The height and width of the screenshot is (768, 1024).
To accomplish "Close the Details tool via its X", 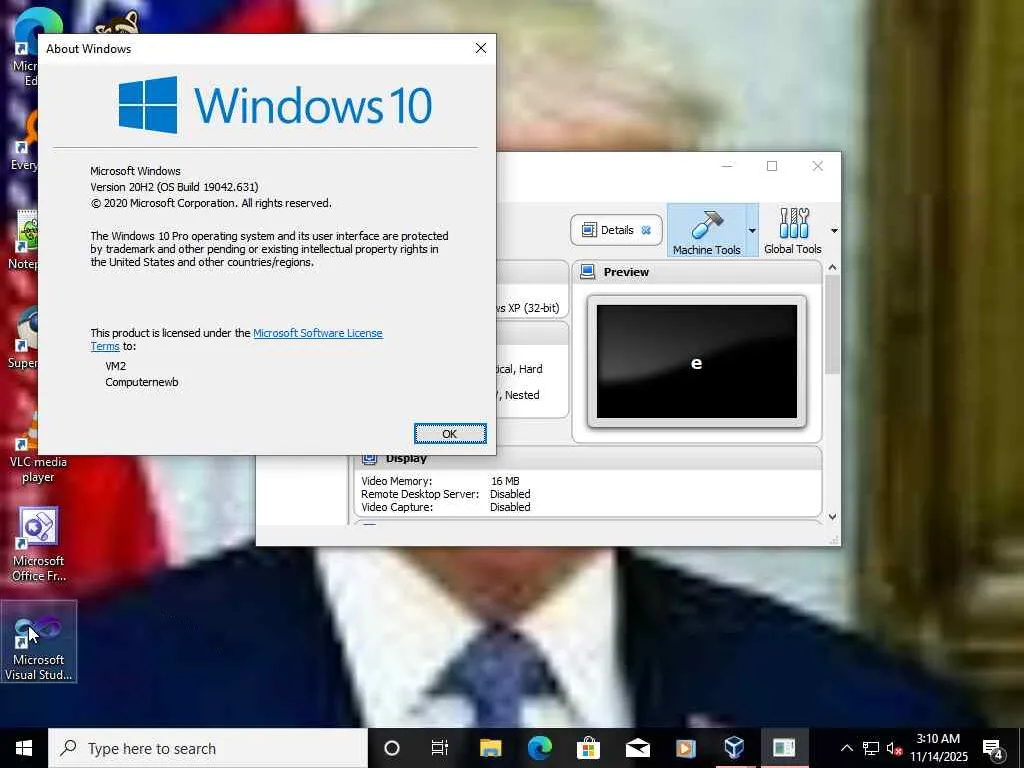I will tap(646, 230).
